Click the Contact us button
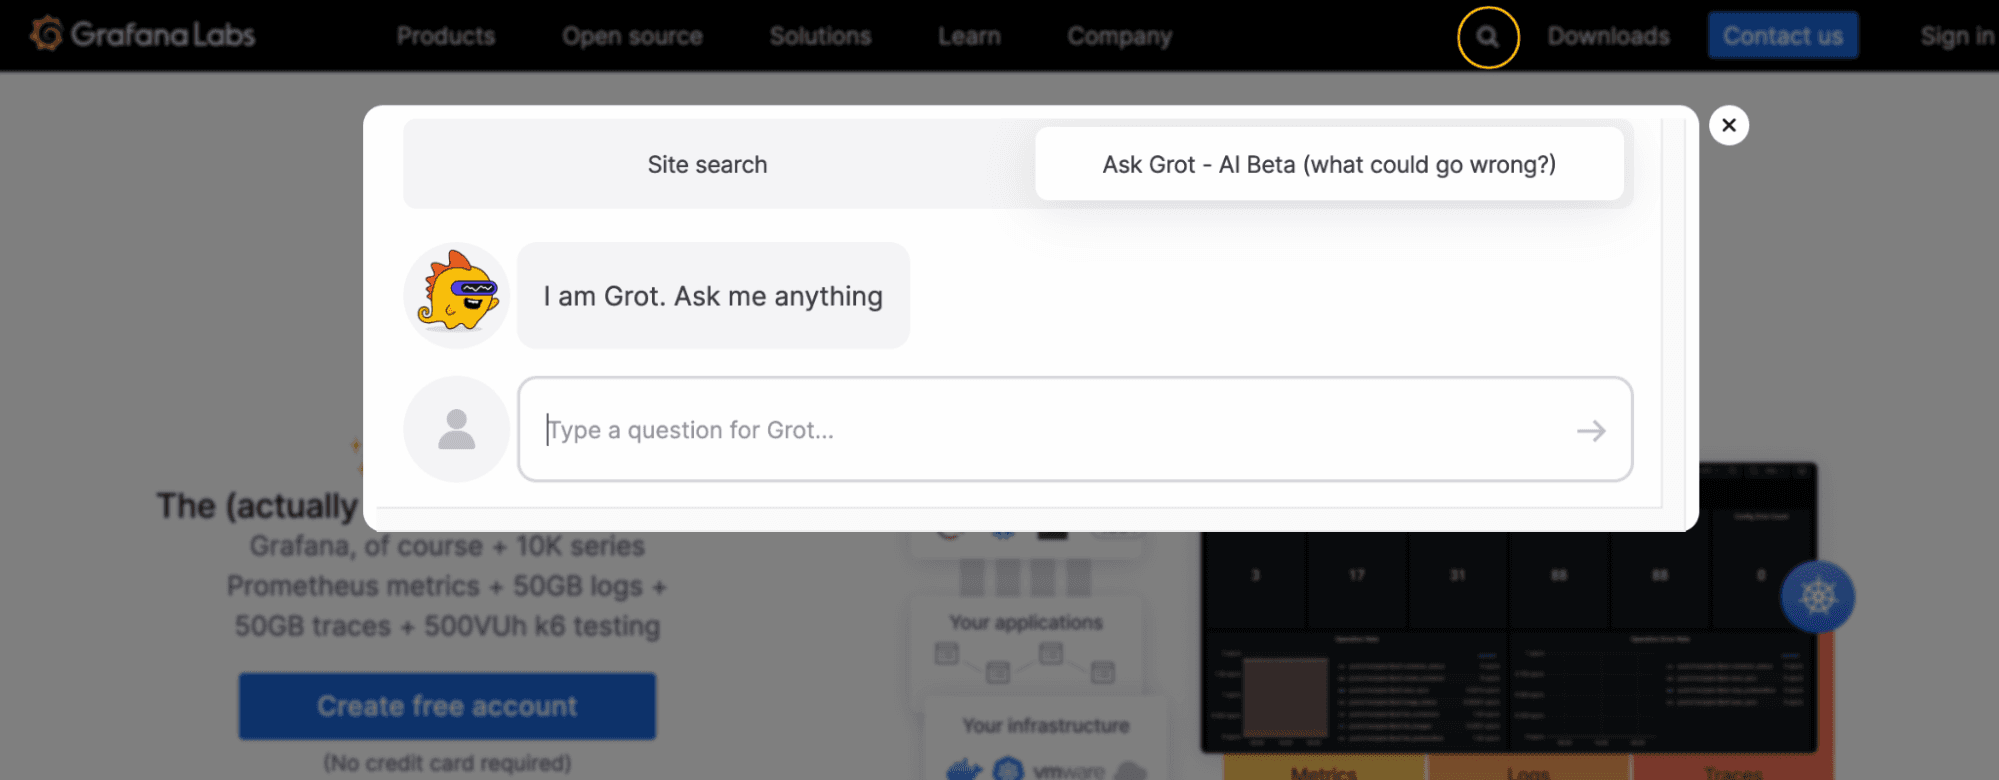This screenshot has height=780, width=1999. (1782, 36)
